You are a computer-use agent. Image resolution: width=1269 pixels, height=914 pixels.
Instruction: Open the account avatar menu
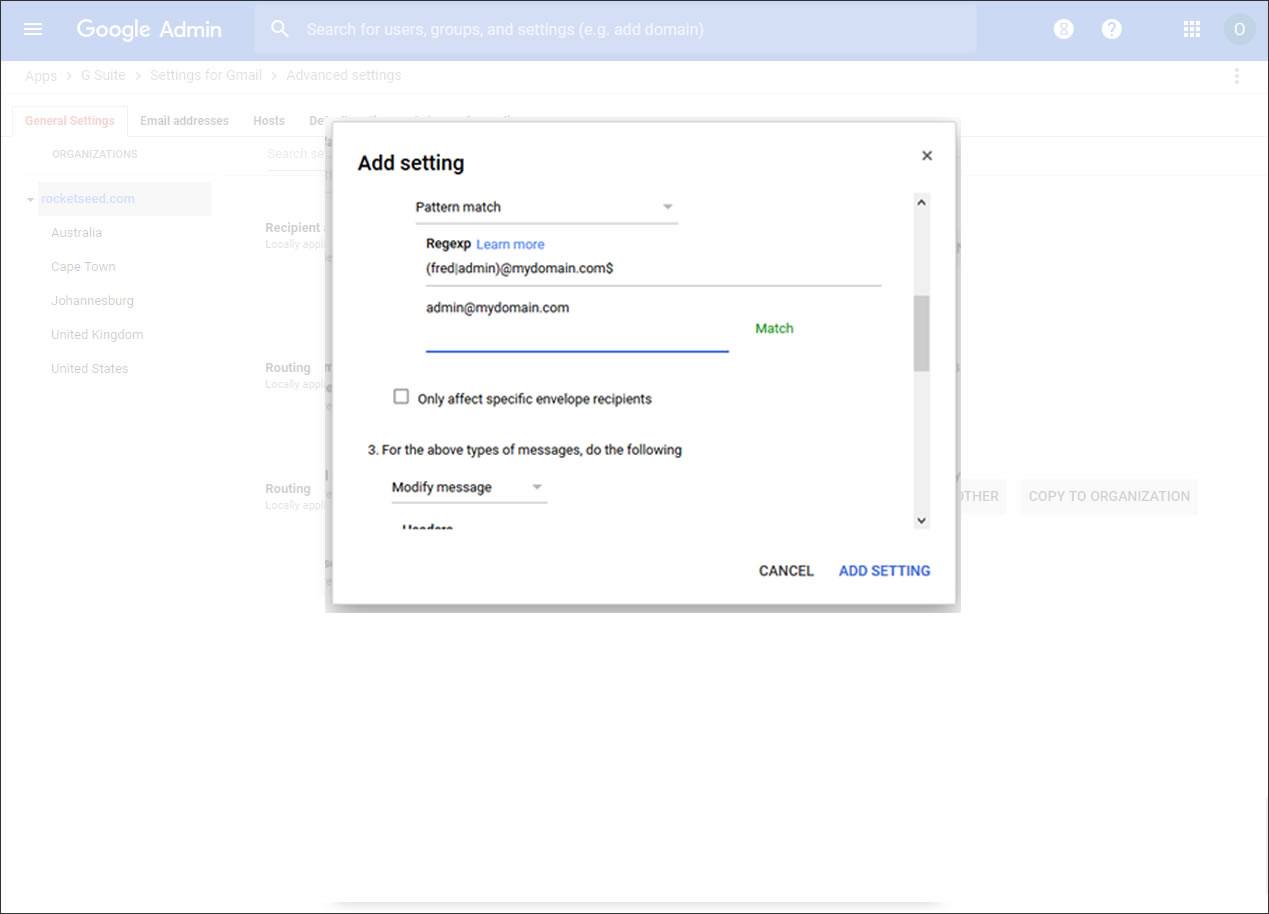click(1239, 29)
